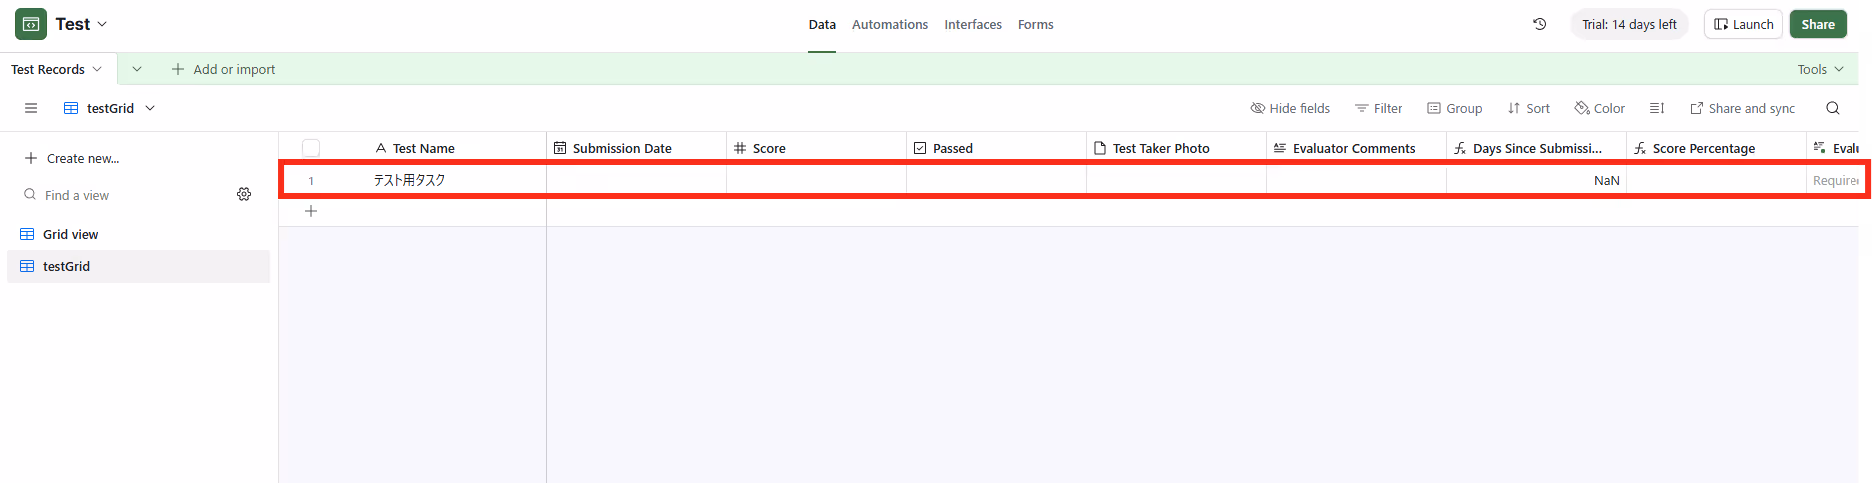
Task: Click the Test Taker Photo column header
Action: click(x=1176, y=148)
